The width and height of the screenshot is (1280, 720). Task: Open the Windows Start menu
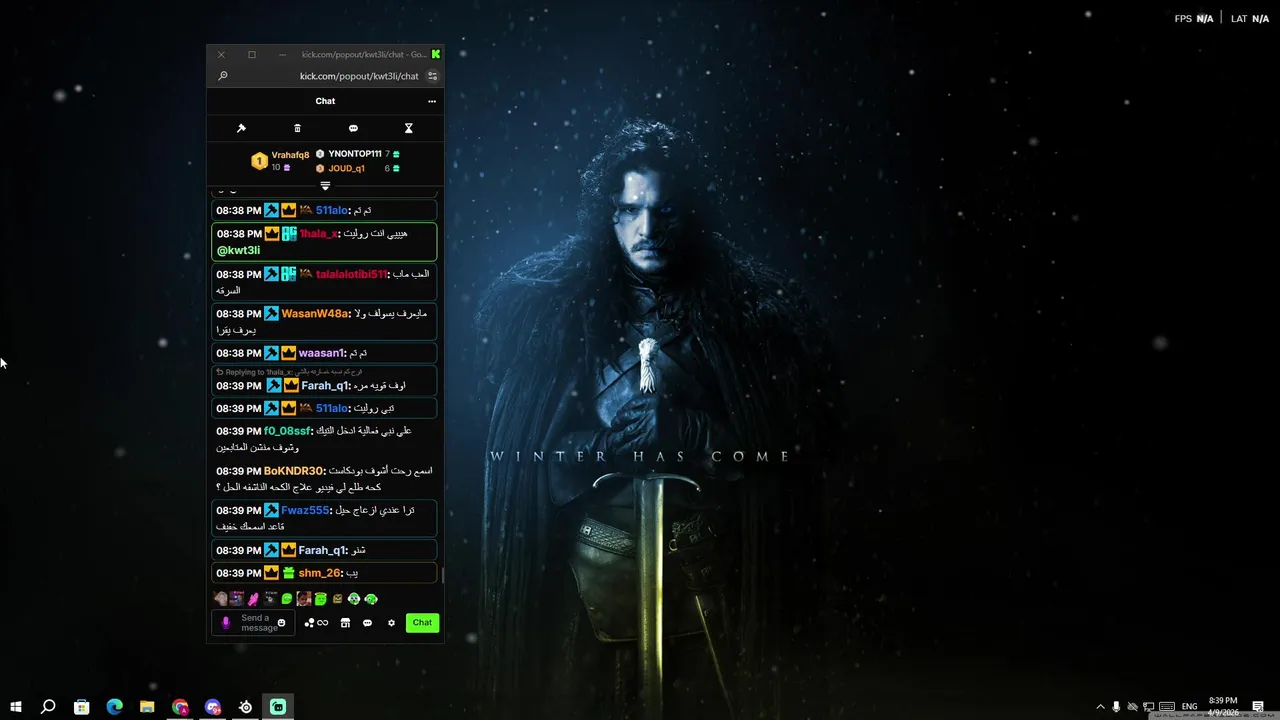pos(16,707)
